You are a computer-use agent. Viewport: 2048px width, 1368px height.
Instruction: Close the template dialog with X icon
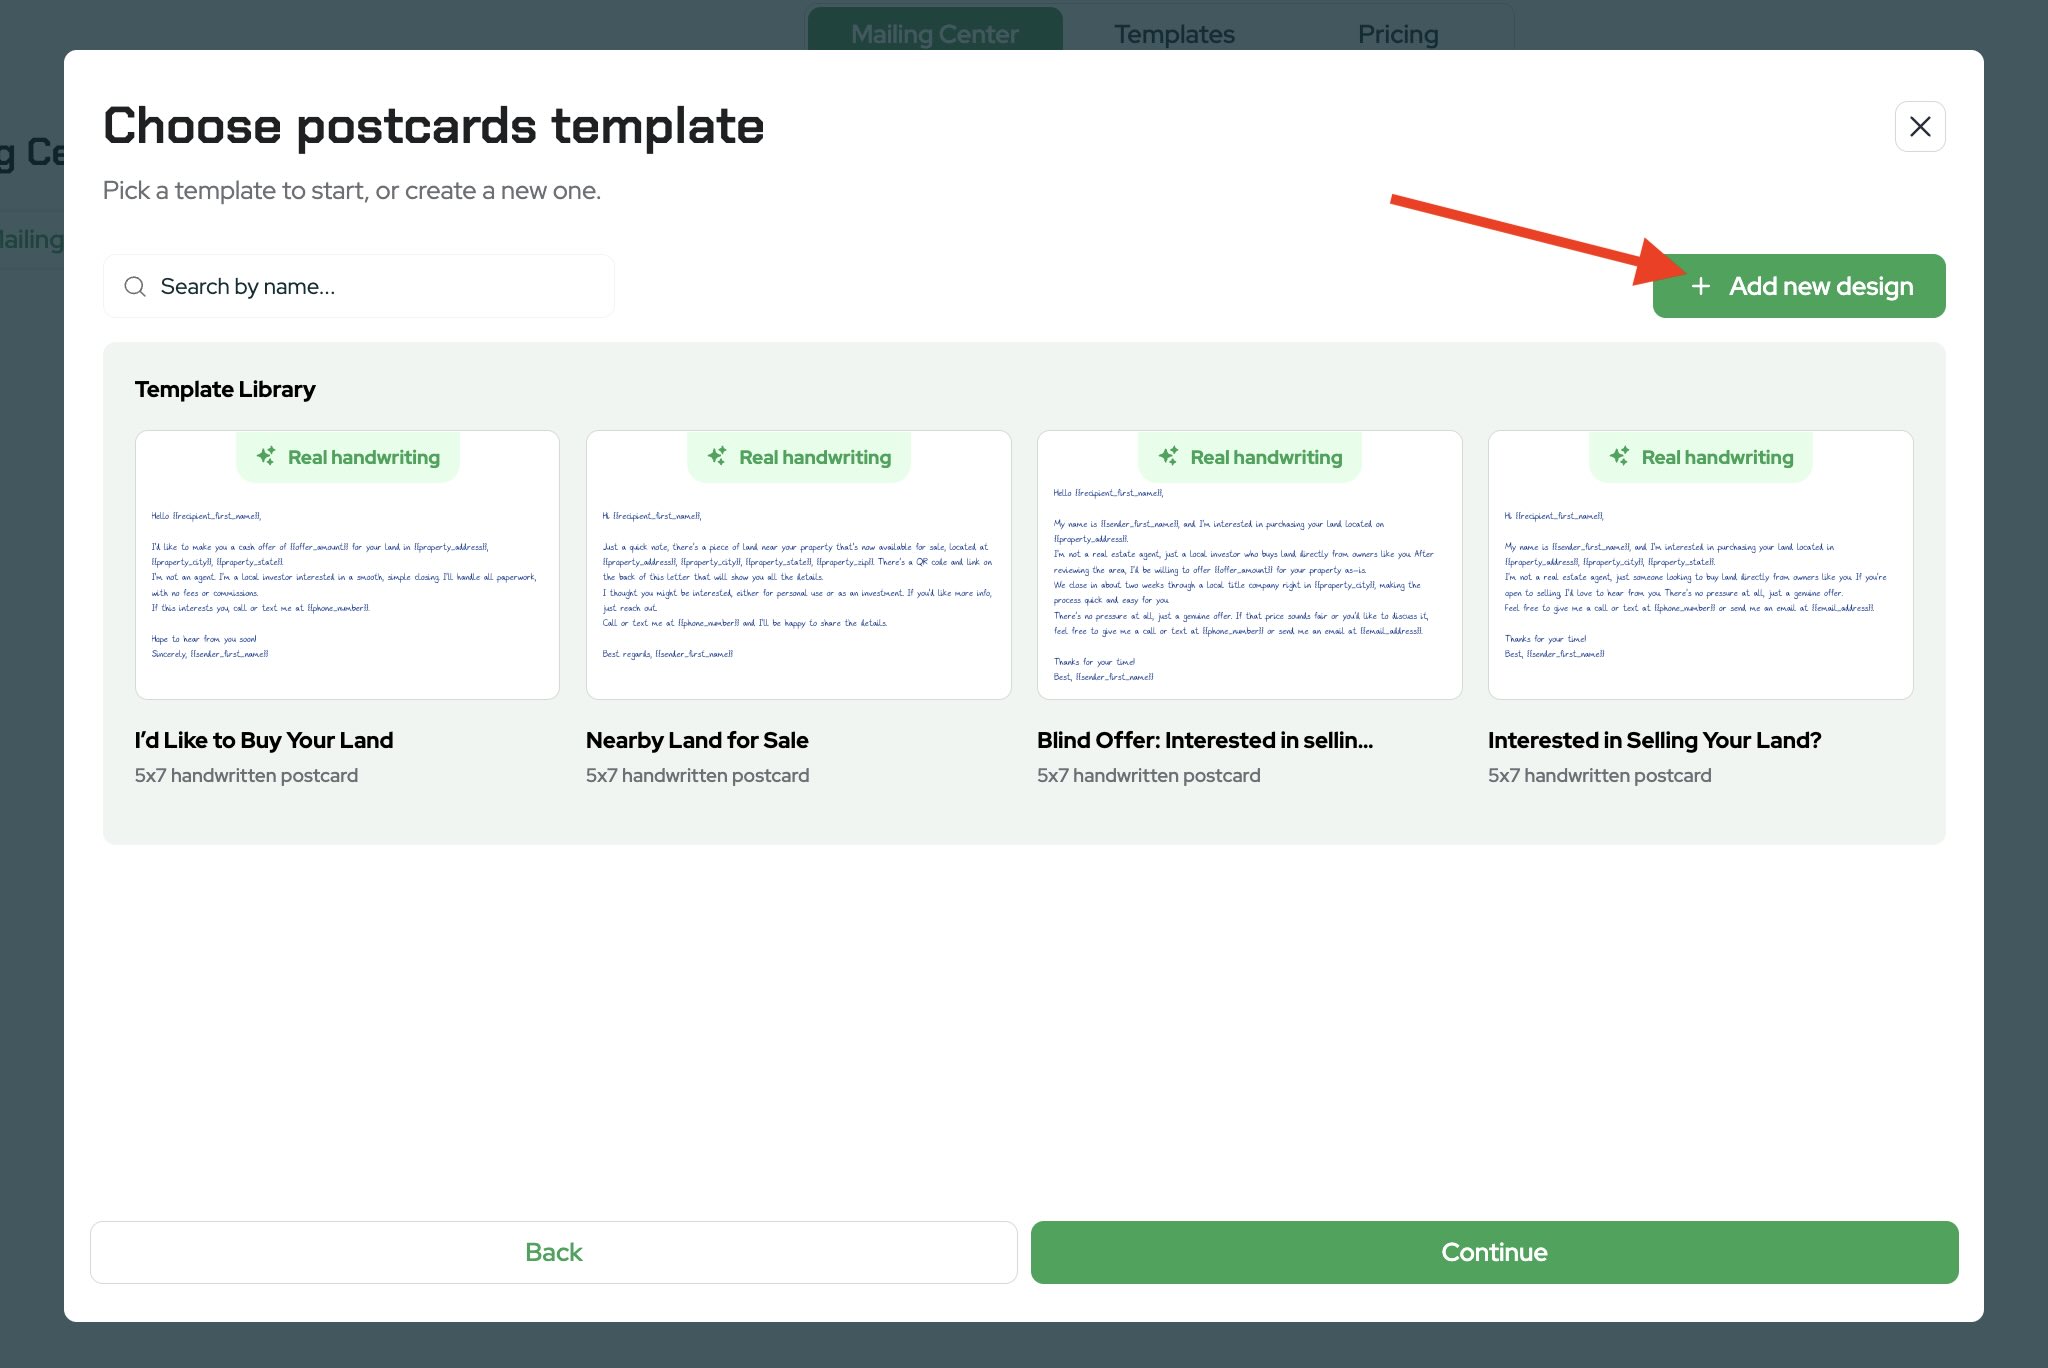click(x=1919, y=127)
